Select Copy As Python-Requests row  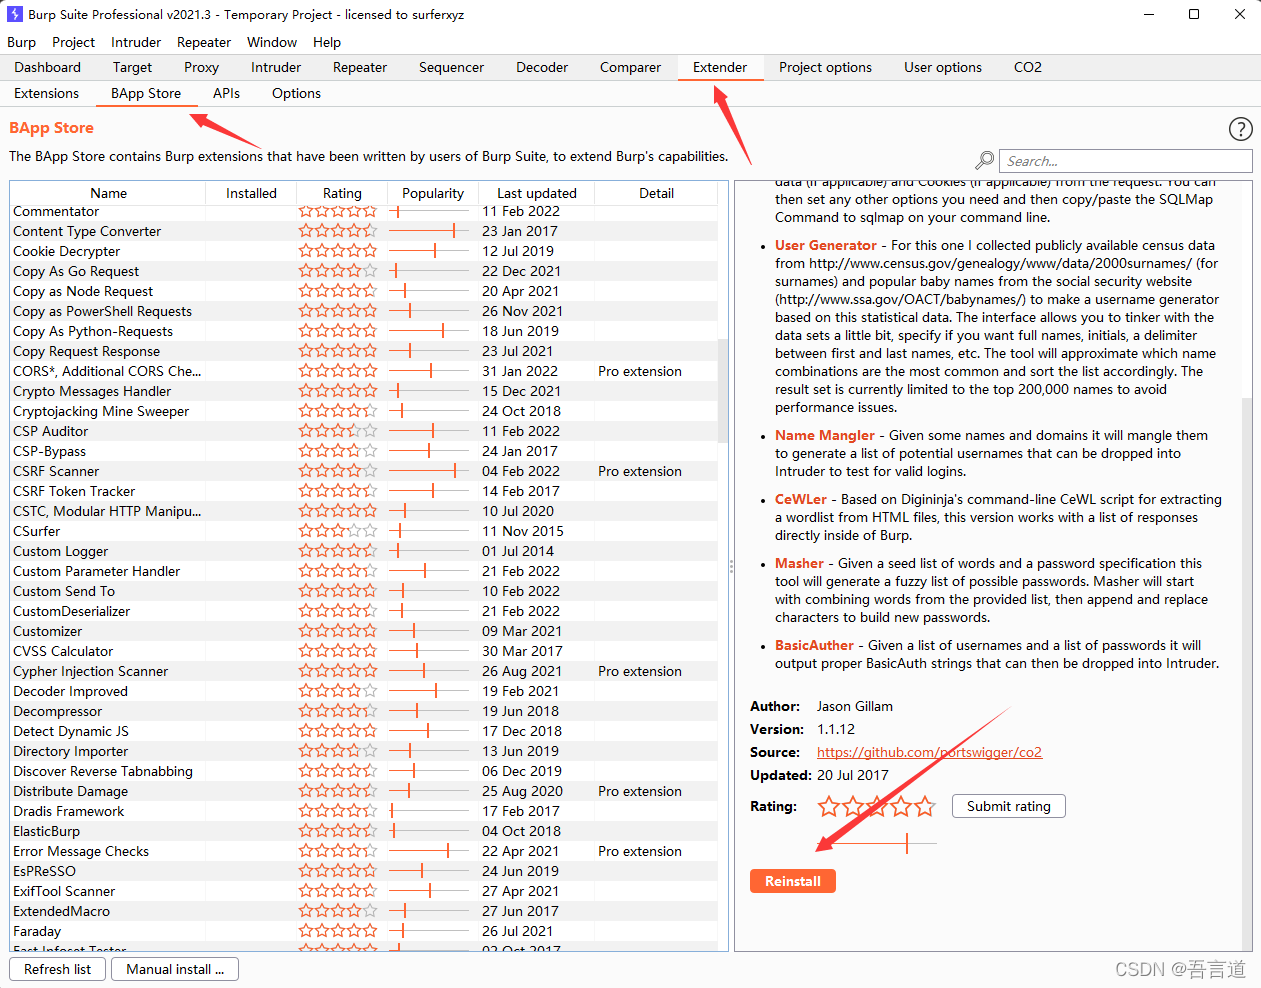(x=364, y=331)
